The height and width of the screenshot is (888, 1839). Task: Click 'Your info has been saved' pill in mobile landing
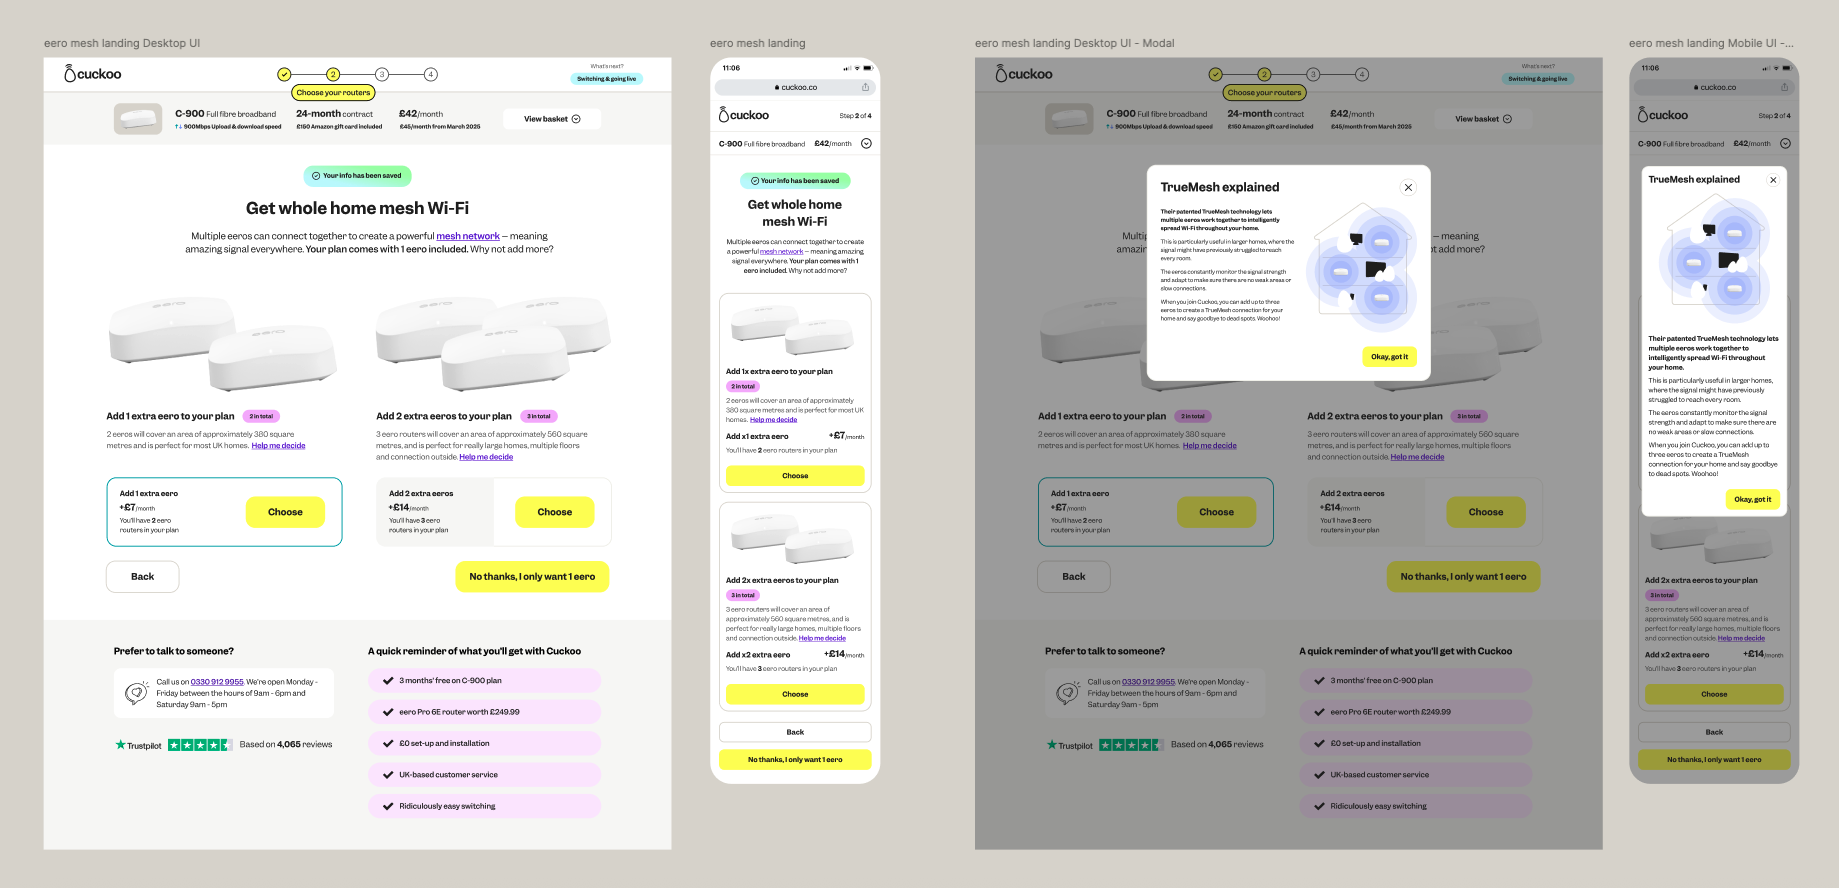point(795,181)
